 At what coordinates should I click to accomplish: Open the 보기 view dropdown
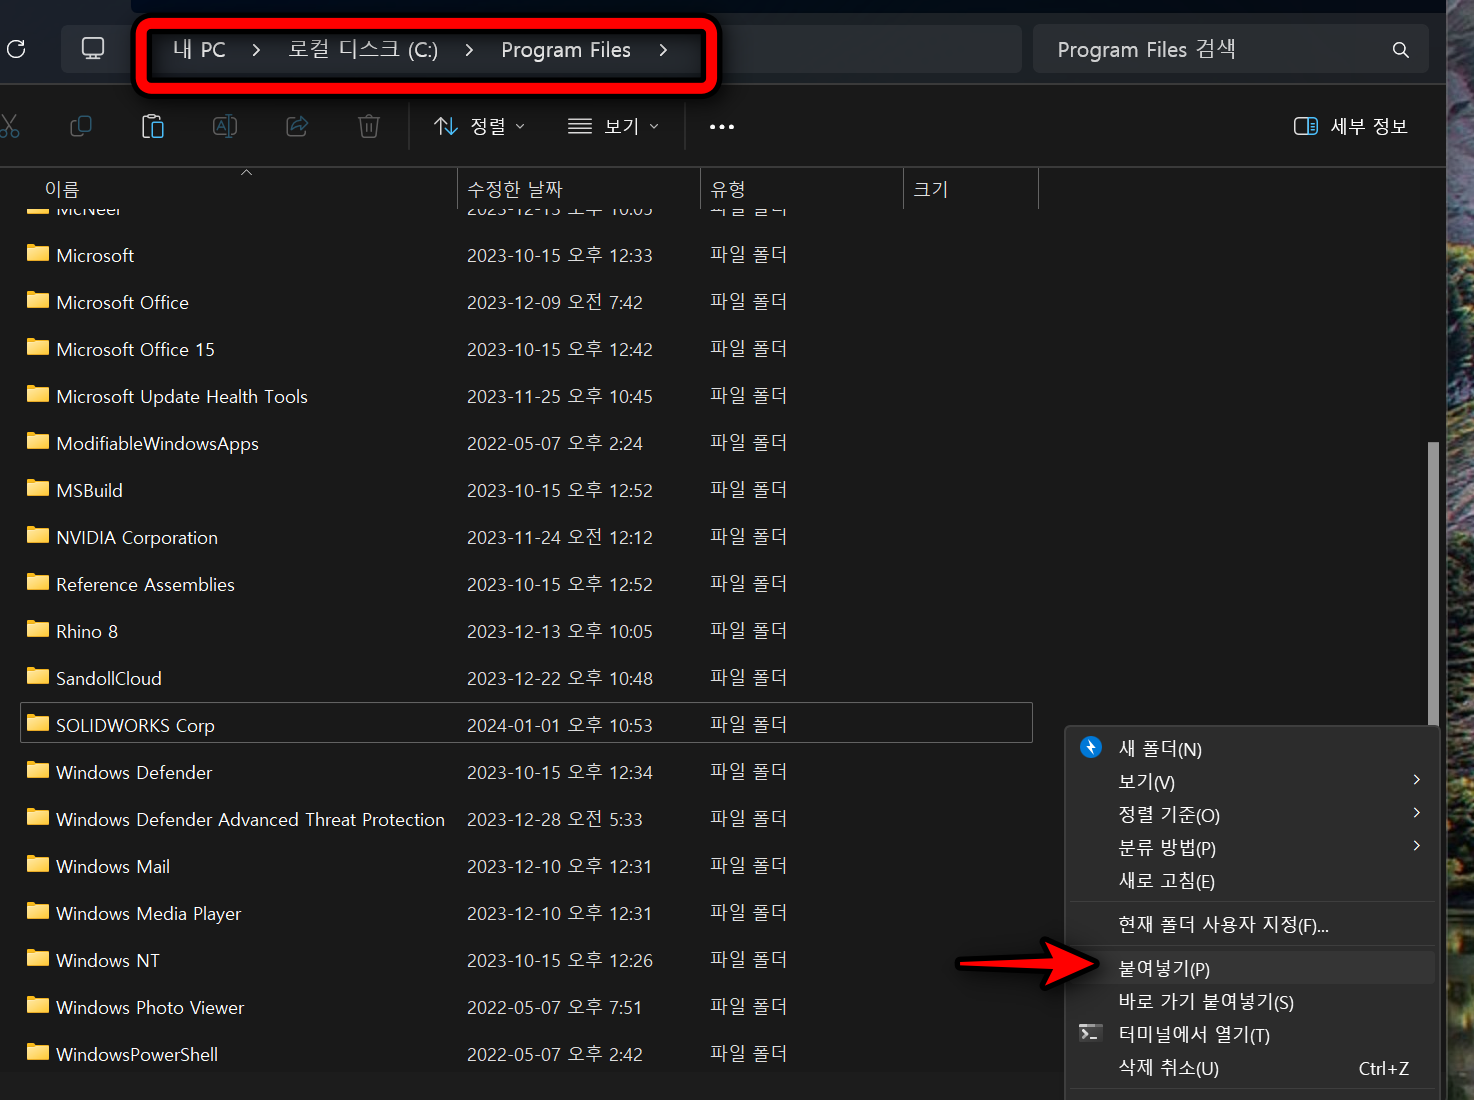[613, 126]
